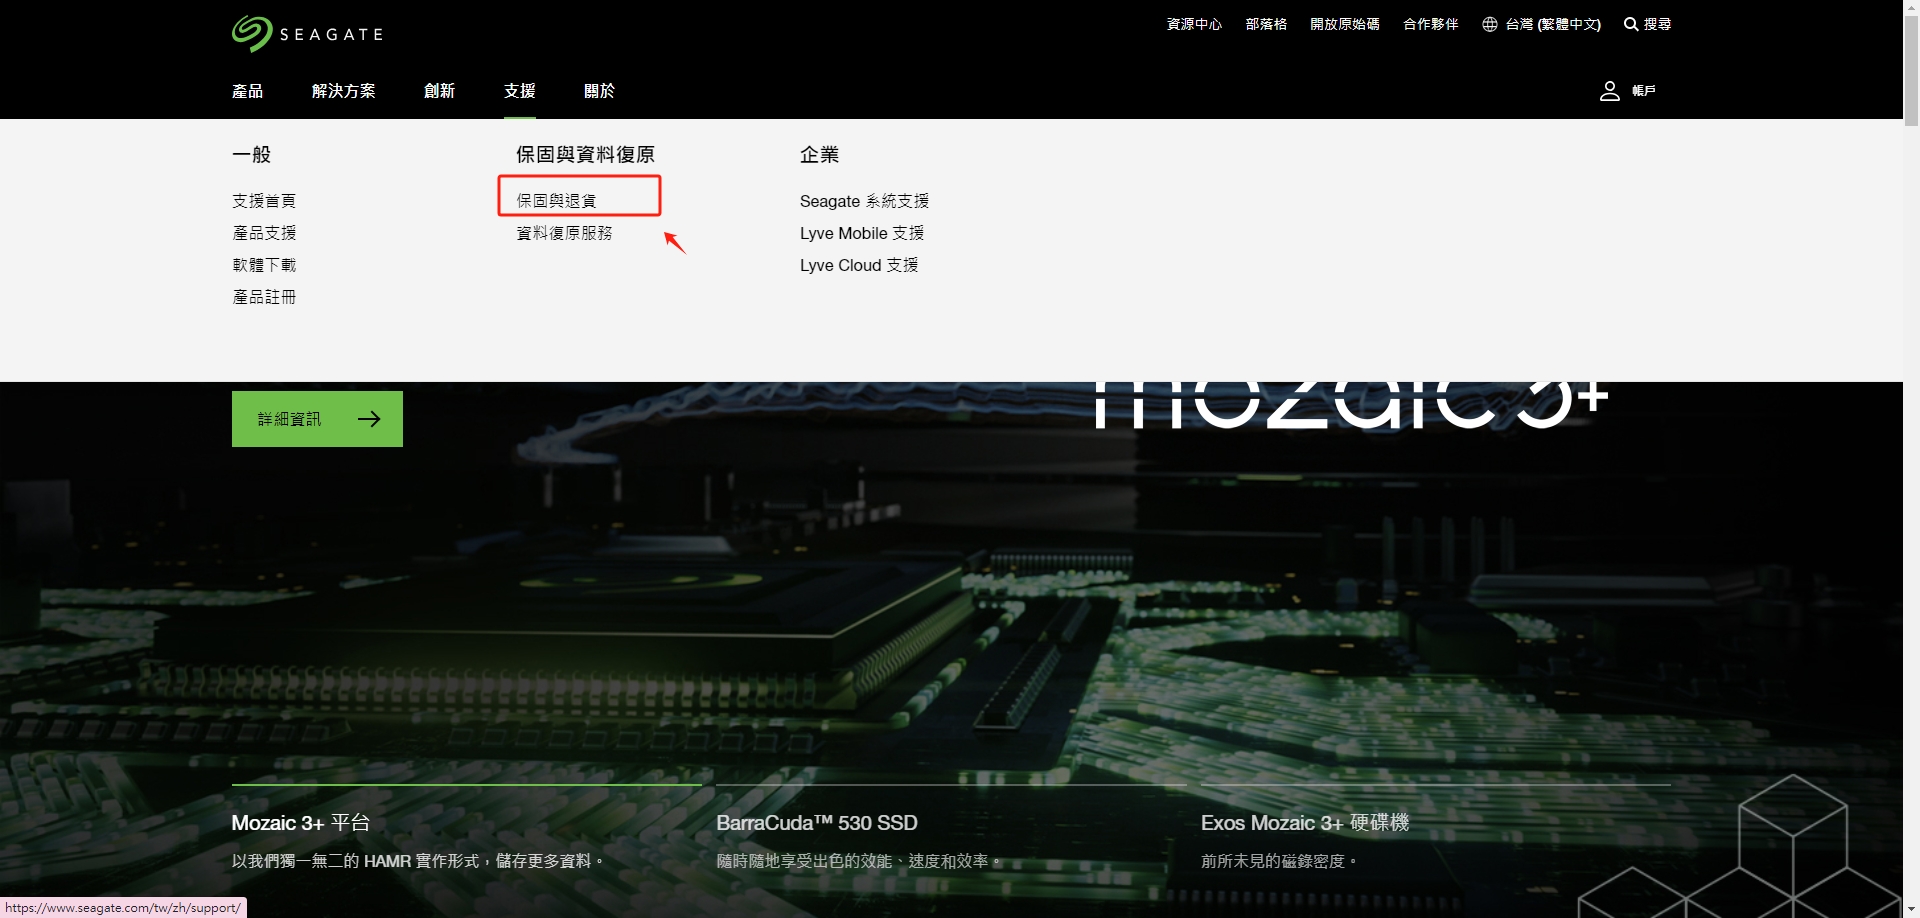Open the 關於 menu
This screenshot has height=918, width=1920.
pos(600,91)
